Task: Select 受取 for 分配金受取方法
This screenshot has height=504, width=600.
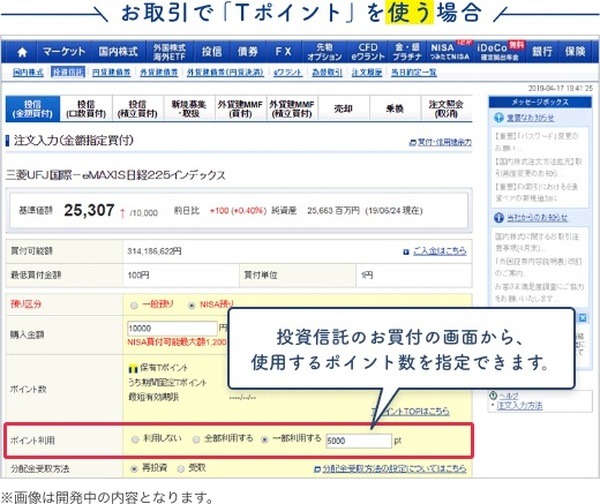Action: 181,468
